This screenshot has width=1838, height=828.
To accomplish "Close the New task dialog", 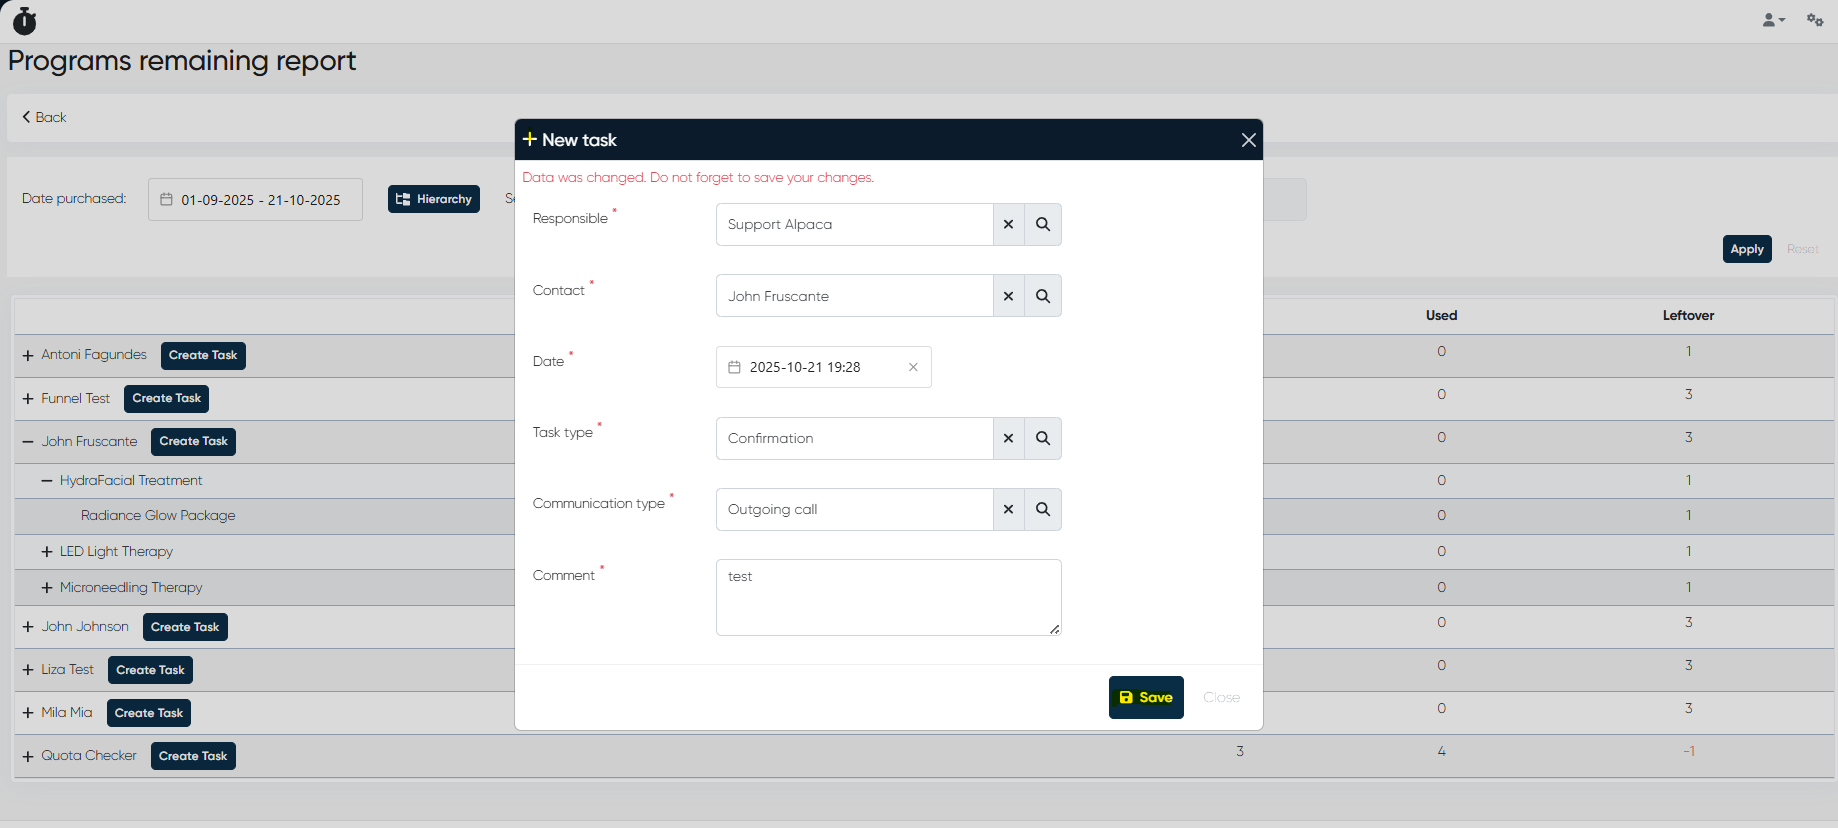I will click(x=1248, y=140).
